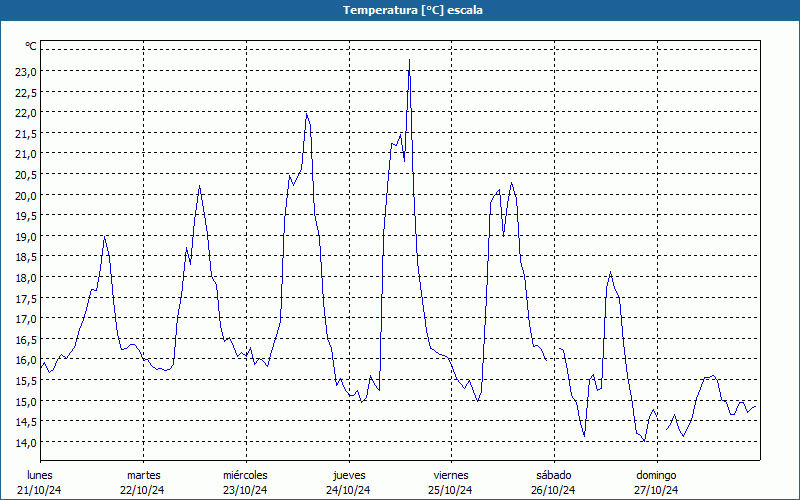The width and height of the screenshot is (800, 500).
Task: Click Monday's temperature peak at 19
Action: pos(105,237)
